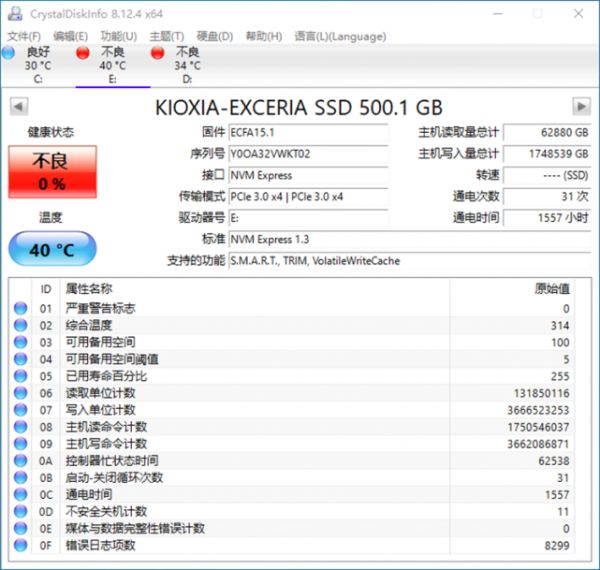Screen dimensions: 600x570
Task: Open the 功能(U) menu
Action: (x=119, y=36)
